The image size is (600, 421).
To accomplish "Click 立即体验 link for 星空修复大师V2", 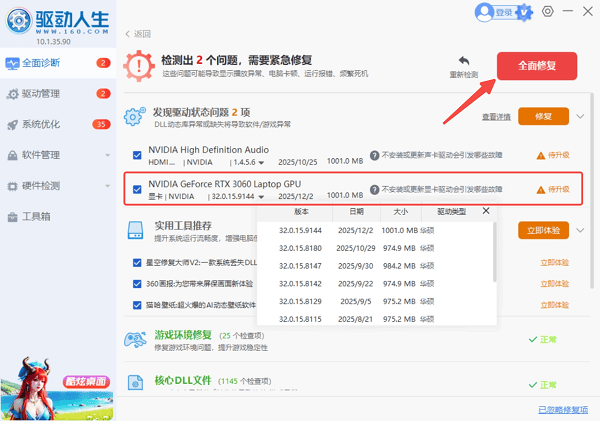I will point(554,263).
